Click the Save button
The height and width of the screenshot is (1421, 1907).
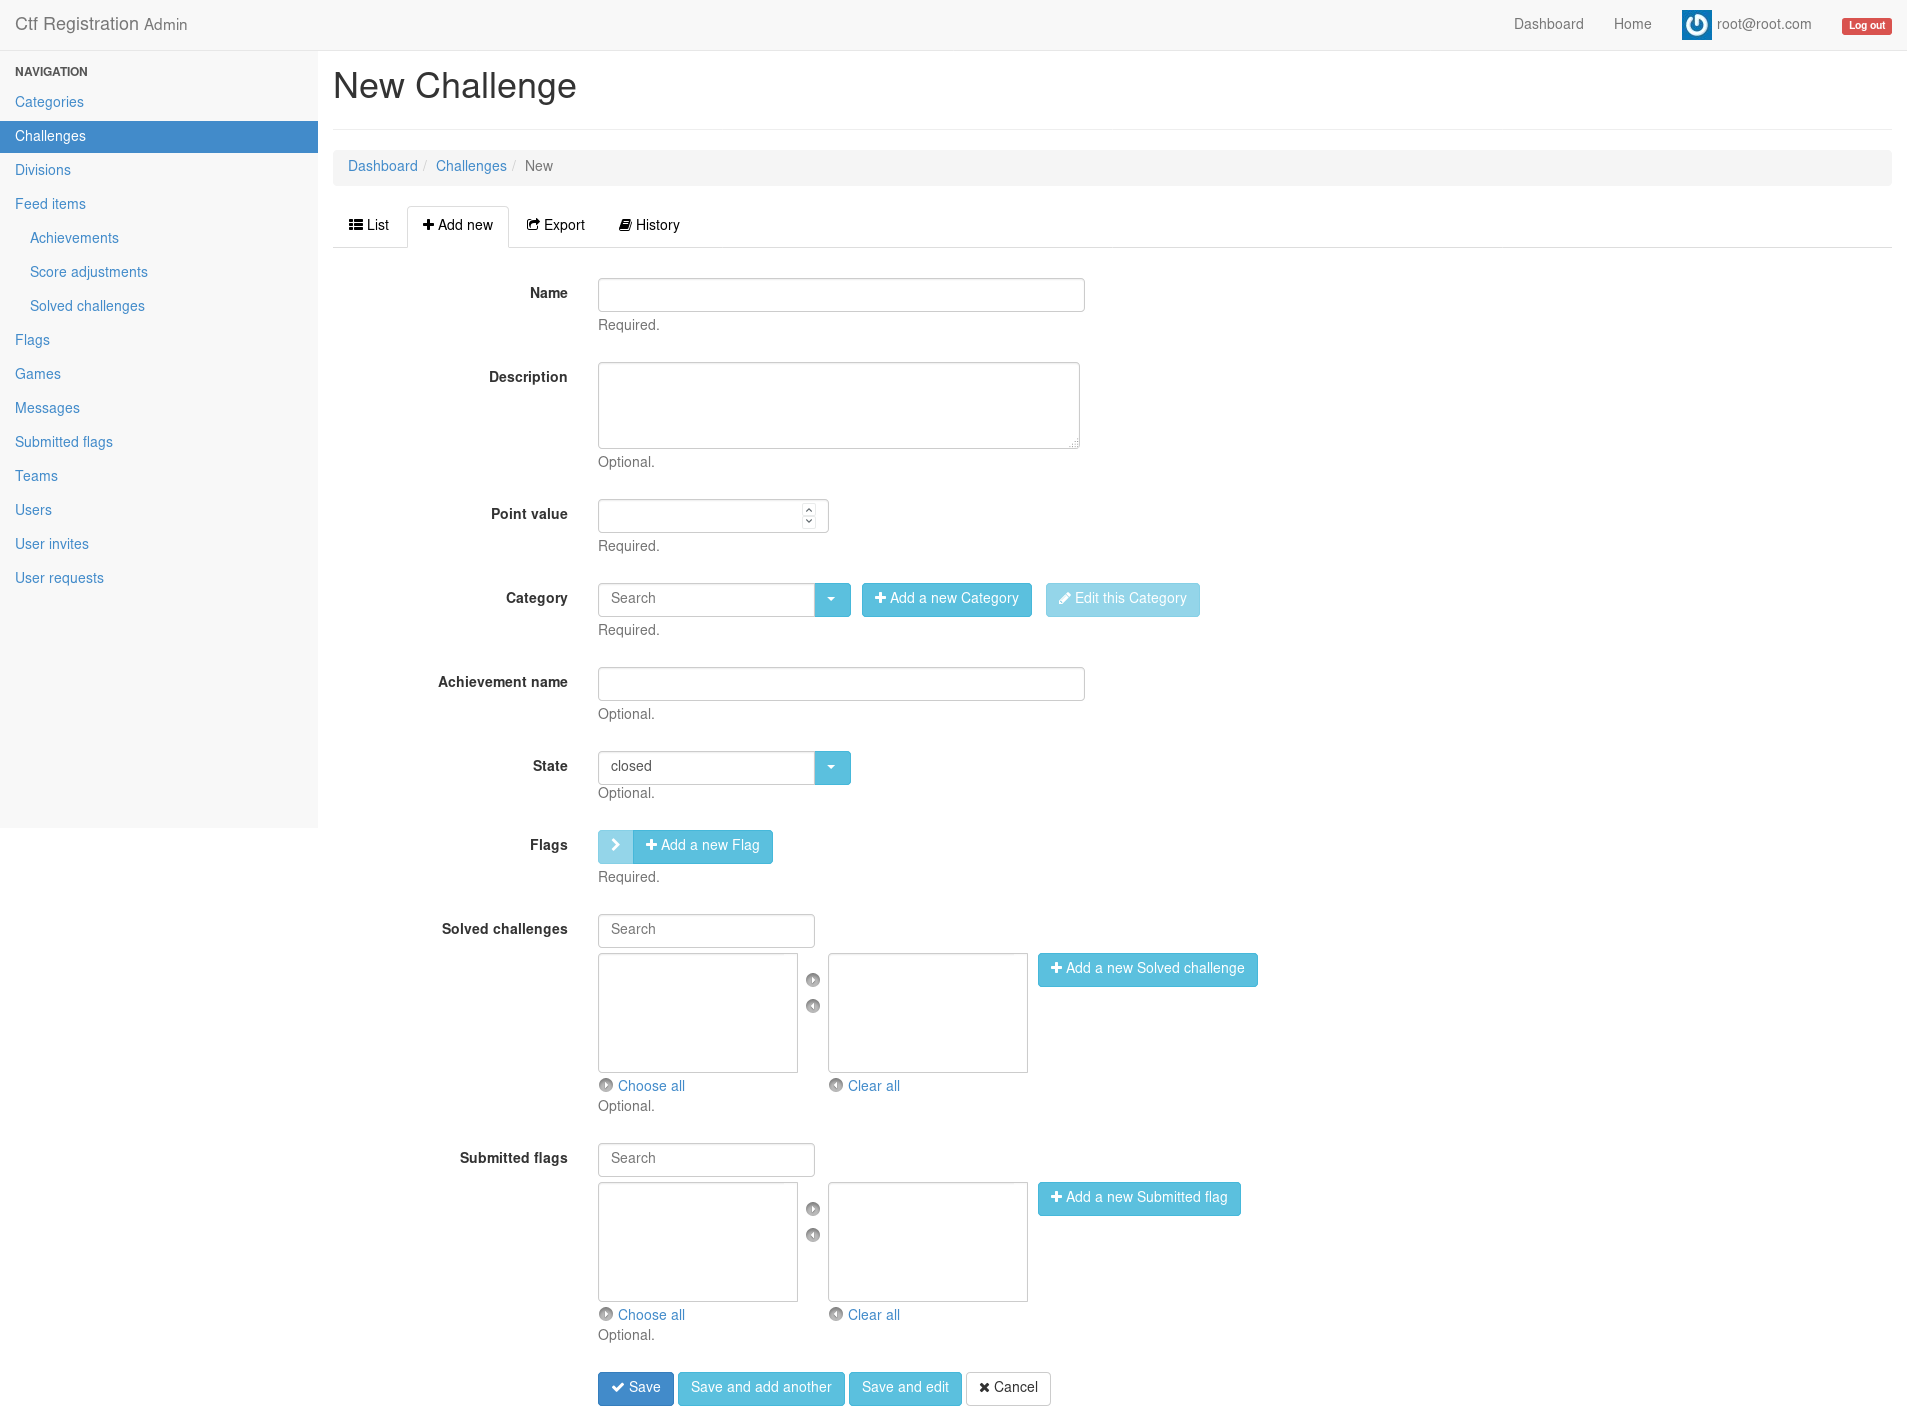pyautogui.click(x=636, y=1388)
